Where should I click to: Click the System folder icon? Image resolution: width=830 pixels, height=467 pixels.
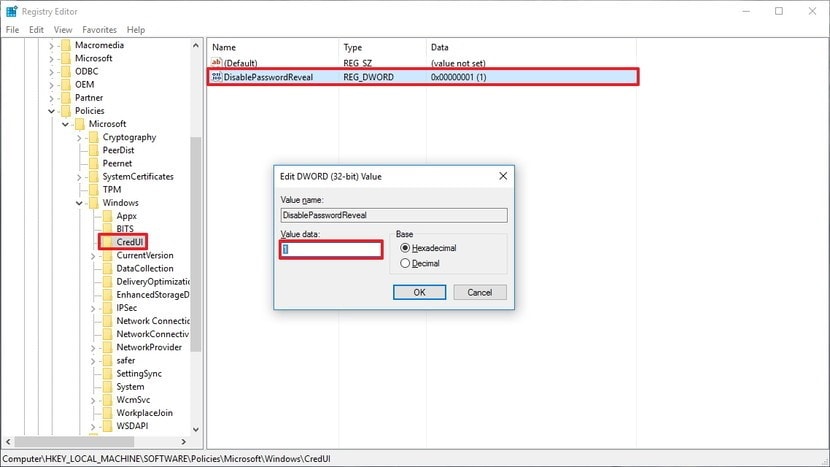tap(107, 387)
